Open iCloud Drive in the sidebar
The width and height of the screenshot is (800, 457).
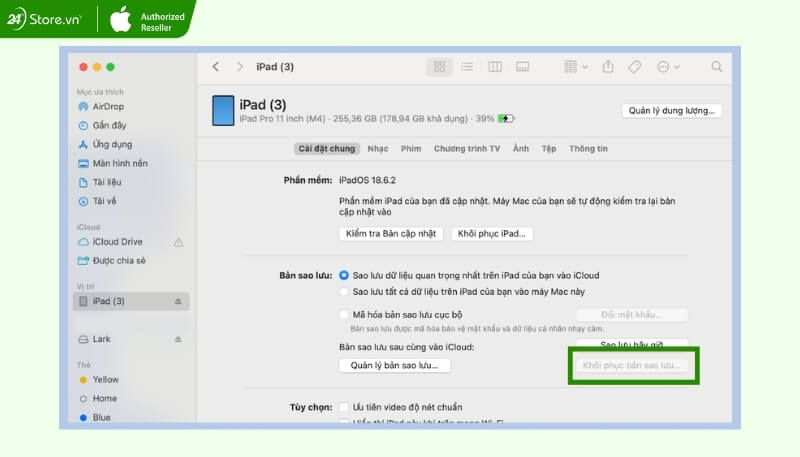click(x=117, y=242)
